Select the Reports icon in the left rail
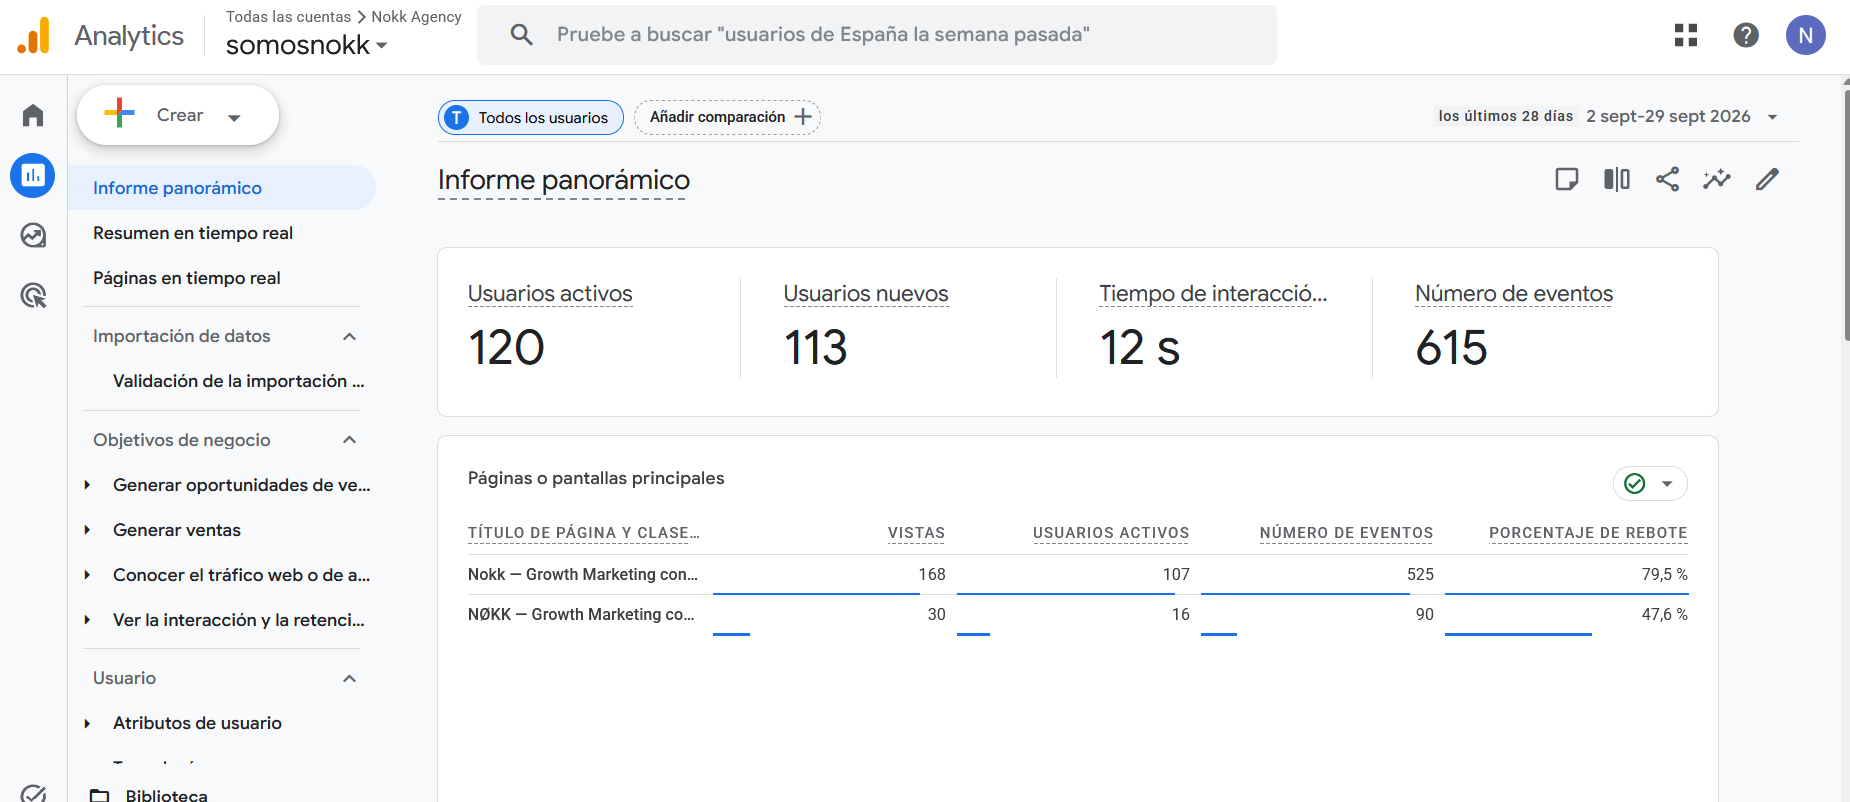The height and width of the screenshot is (802, 1850). pos(33,175)
